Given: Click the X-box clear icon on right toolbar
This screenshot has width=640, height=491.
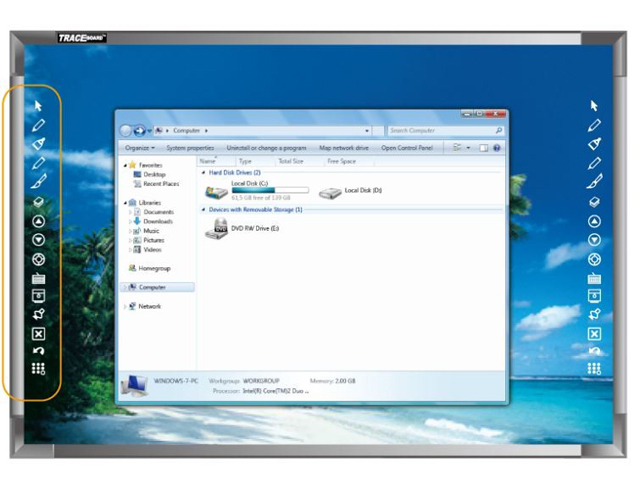Looking at the screenshot, I should [x=594, y=333].
